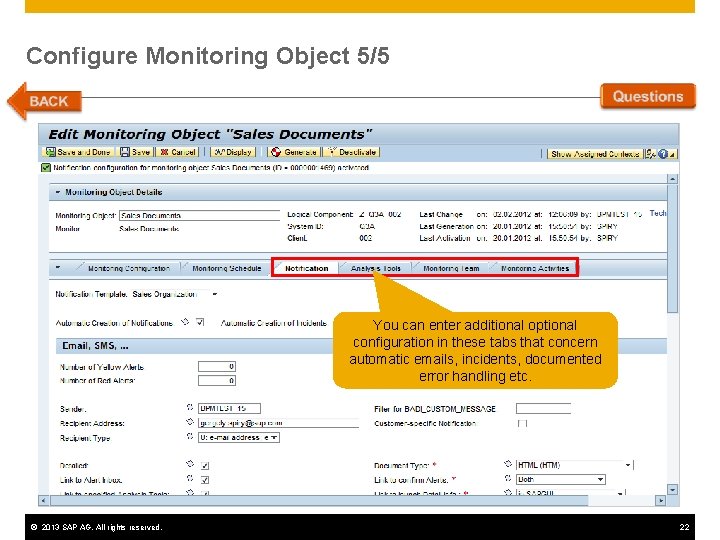The width and height of the screenshot is (720, 540).
Task: Edit Number of Yellow Alerts field
Action: pos(217,366)
